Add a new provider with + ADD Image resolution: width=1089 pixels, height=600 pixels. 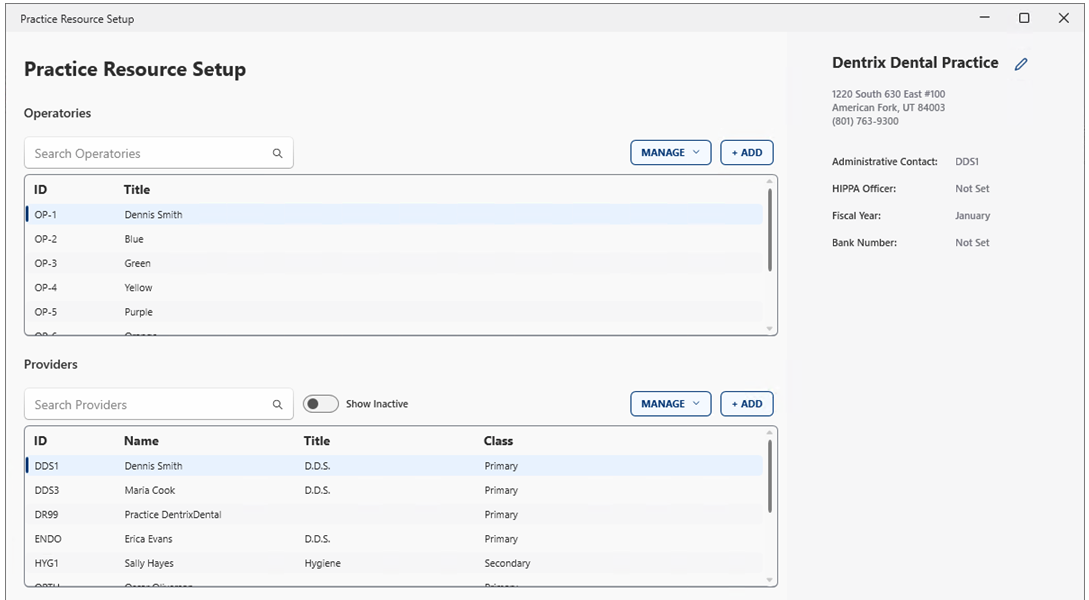point(746,404)
